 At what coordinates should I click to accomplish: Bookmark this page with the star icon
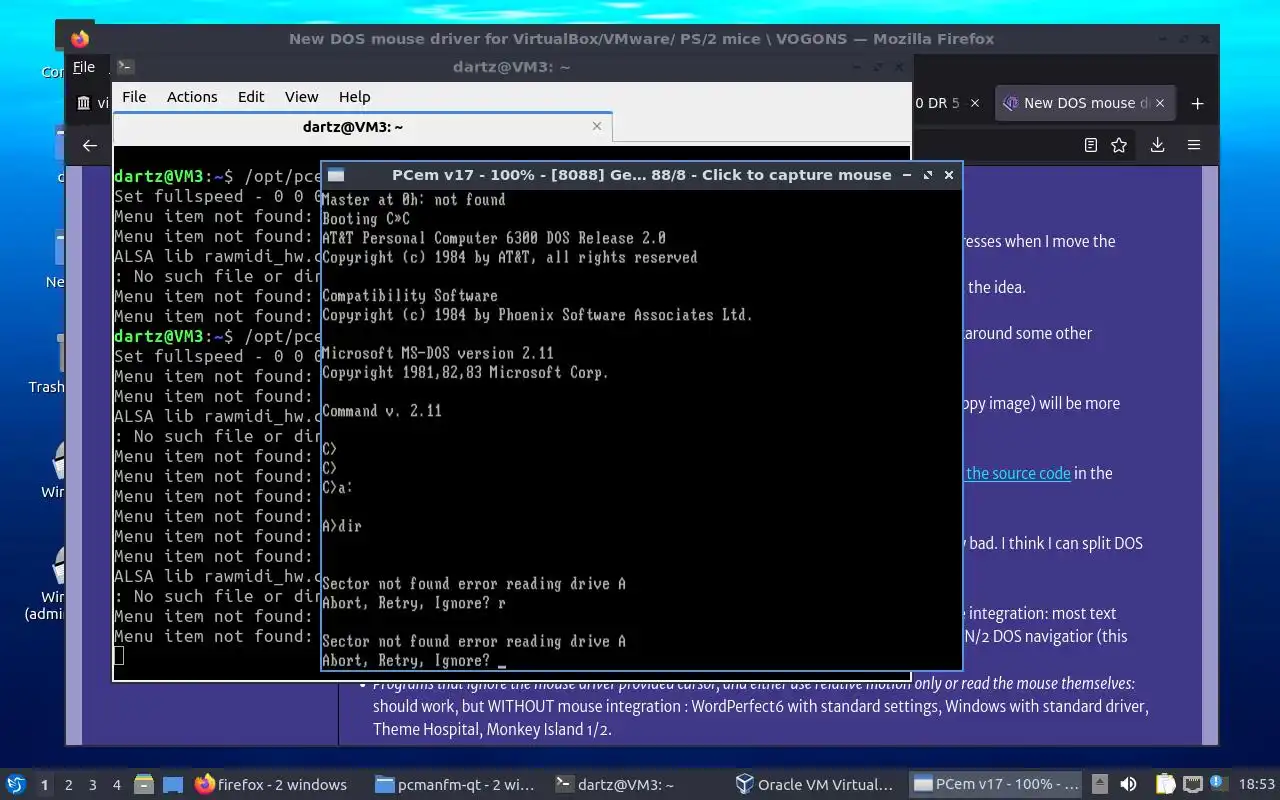tap(1119, 145)
